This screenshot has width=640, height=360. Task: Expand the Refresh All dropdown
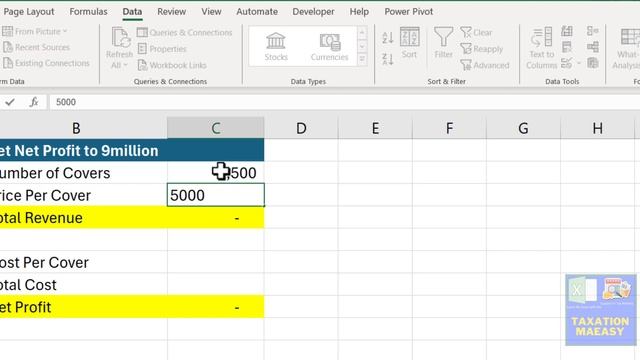126,65
